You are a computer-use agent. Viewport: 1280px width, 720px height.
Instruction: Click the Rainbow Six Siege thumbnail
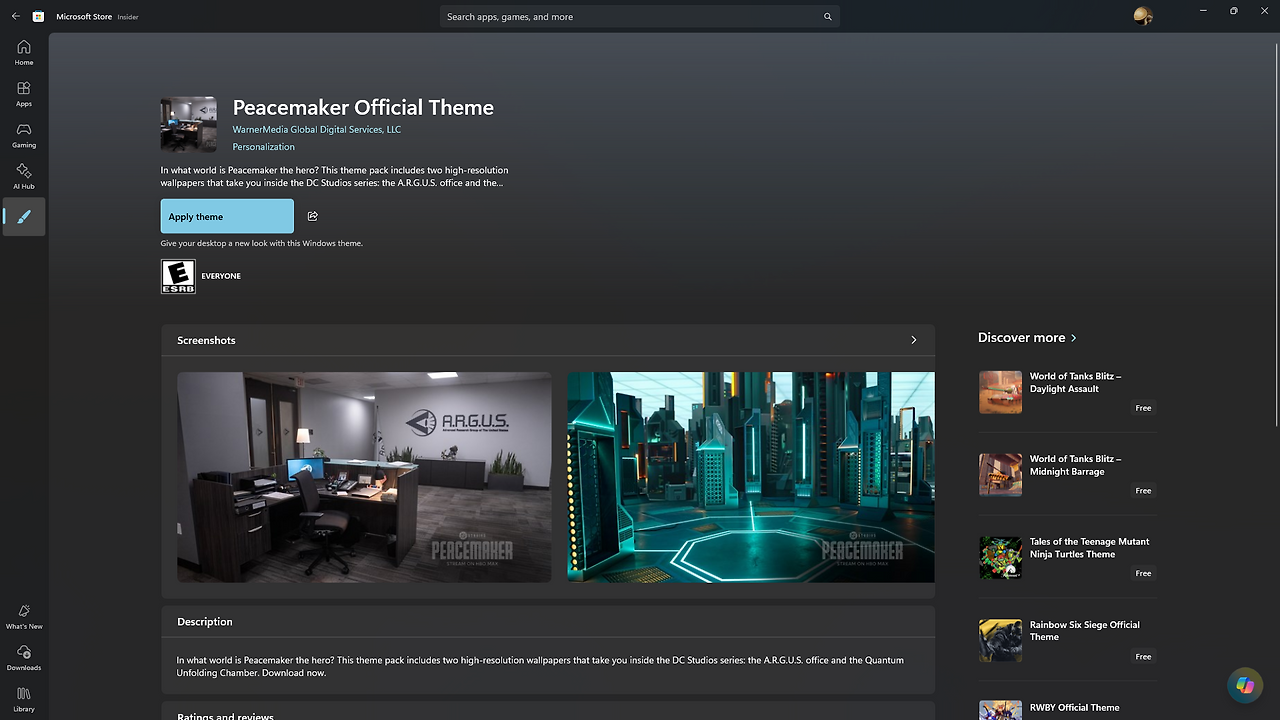point(1000,641)
